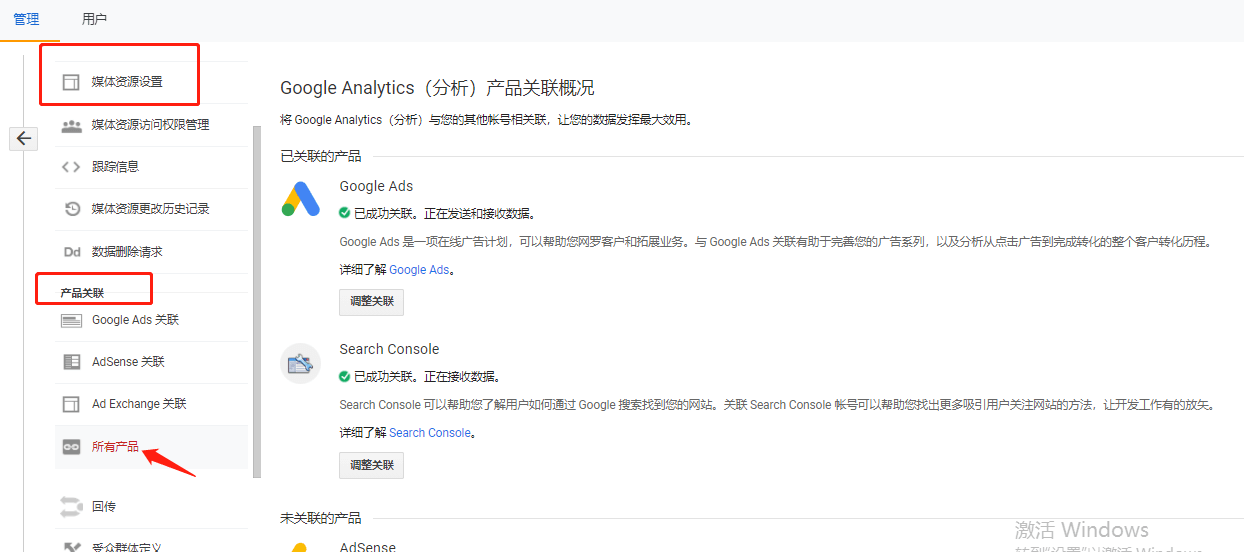
Task: Click the 媒体资源访问权限管理 people icon
Action: click(x=71, y=125)
